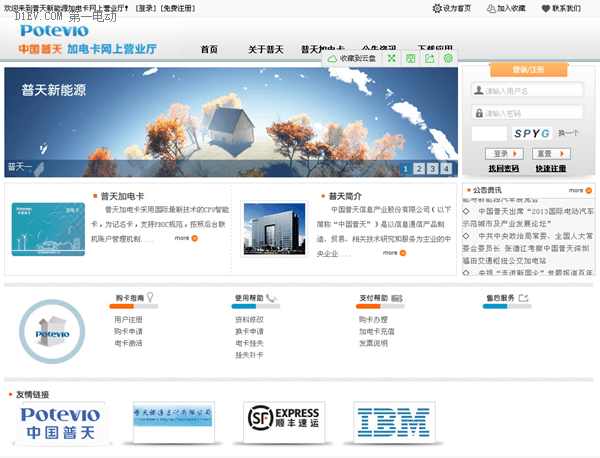Click the 设为首页 gear icon
Screen dimensions: 600x458
(437, 8)
